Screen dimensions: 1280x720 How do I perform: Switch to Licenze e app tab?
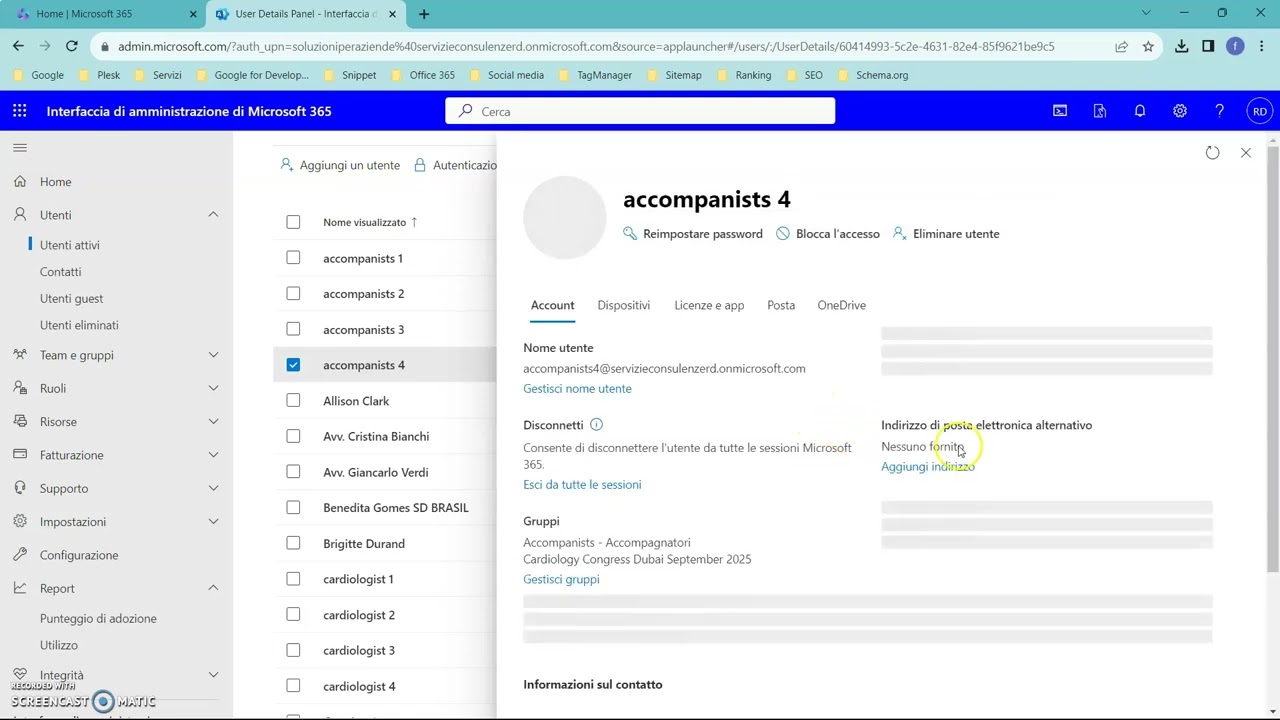click(709, 305)
